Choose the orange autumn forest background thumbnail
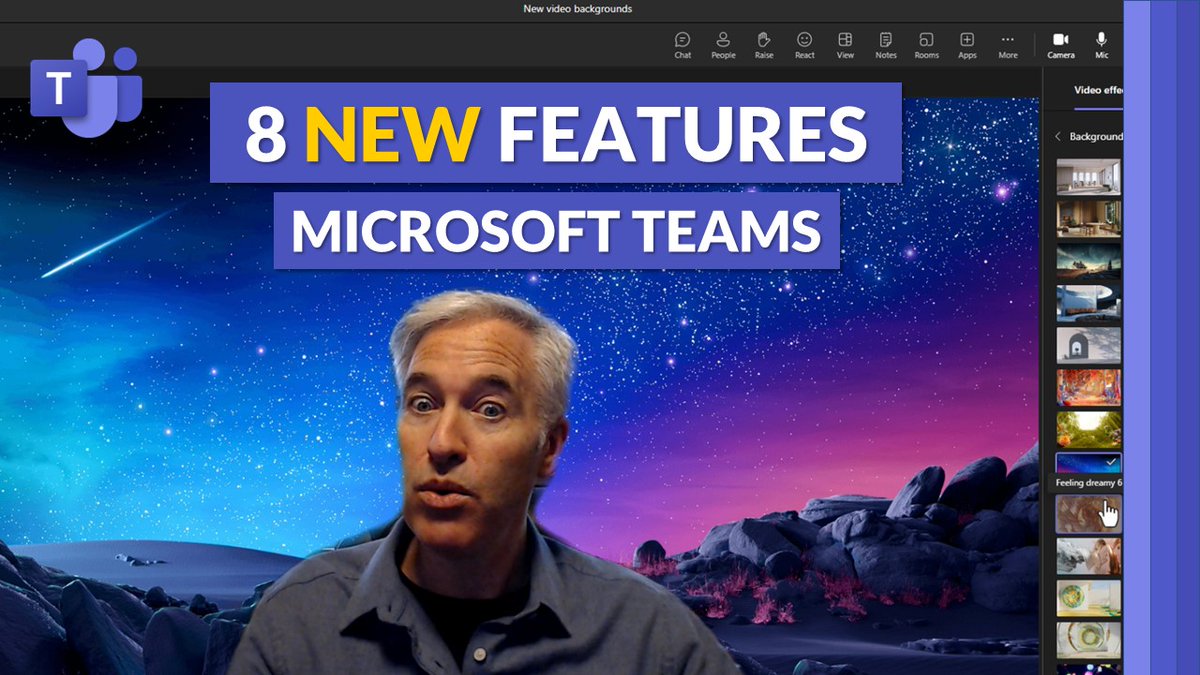 [x=1089, y=387]
